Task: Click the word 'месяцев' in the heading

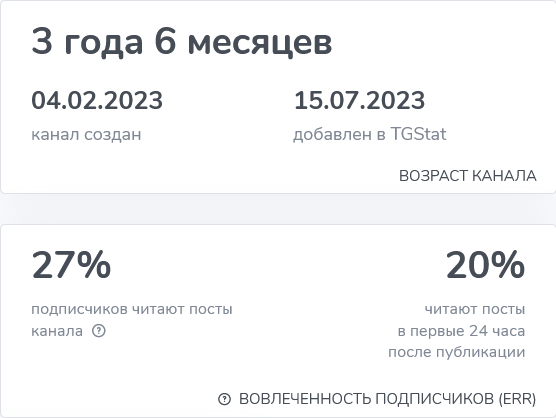Action: tap(260, 43)
